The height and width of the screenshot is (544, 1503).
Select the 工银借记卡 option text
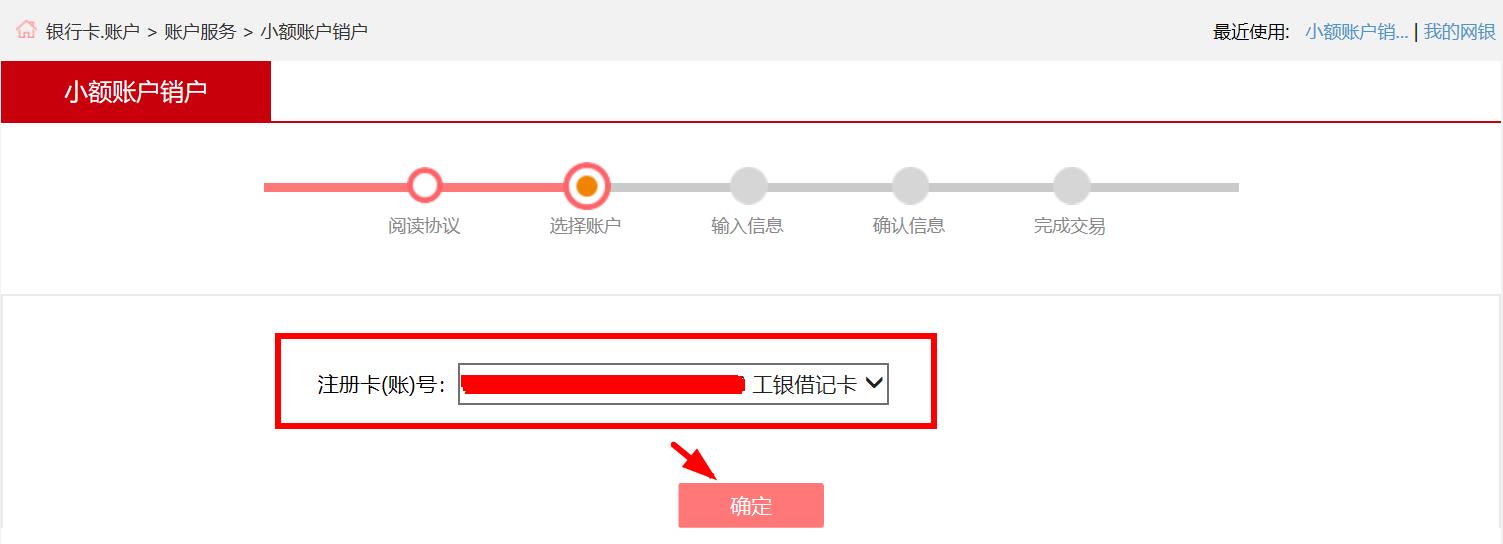(805, 384)
